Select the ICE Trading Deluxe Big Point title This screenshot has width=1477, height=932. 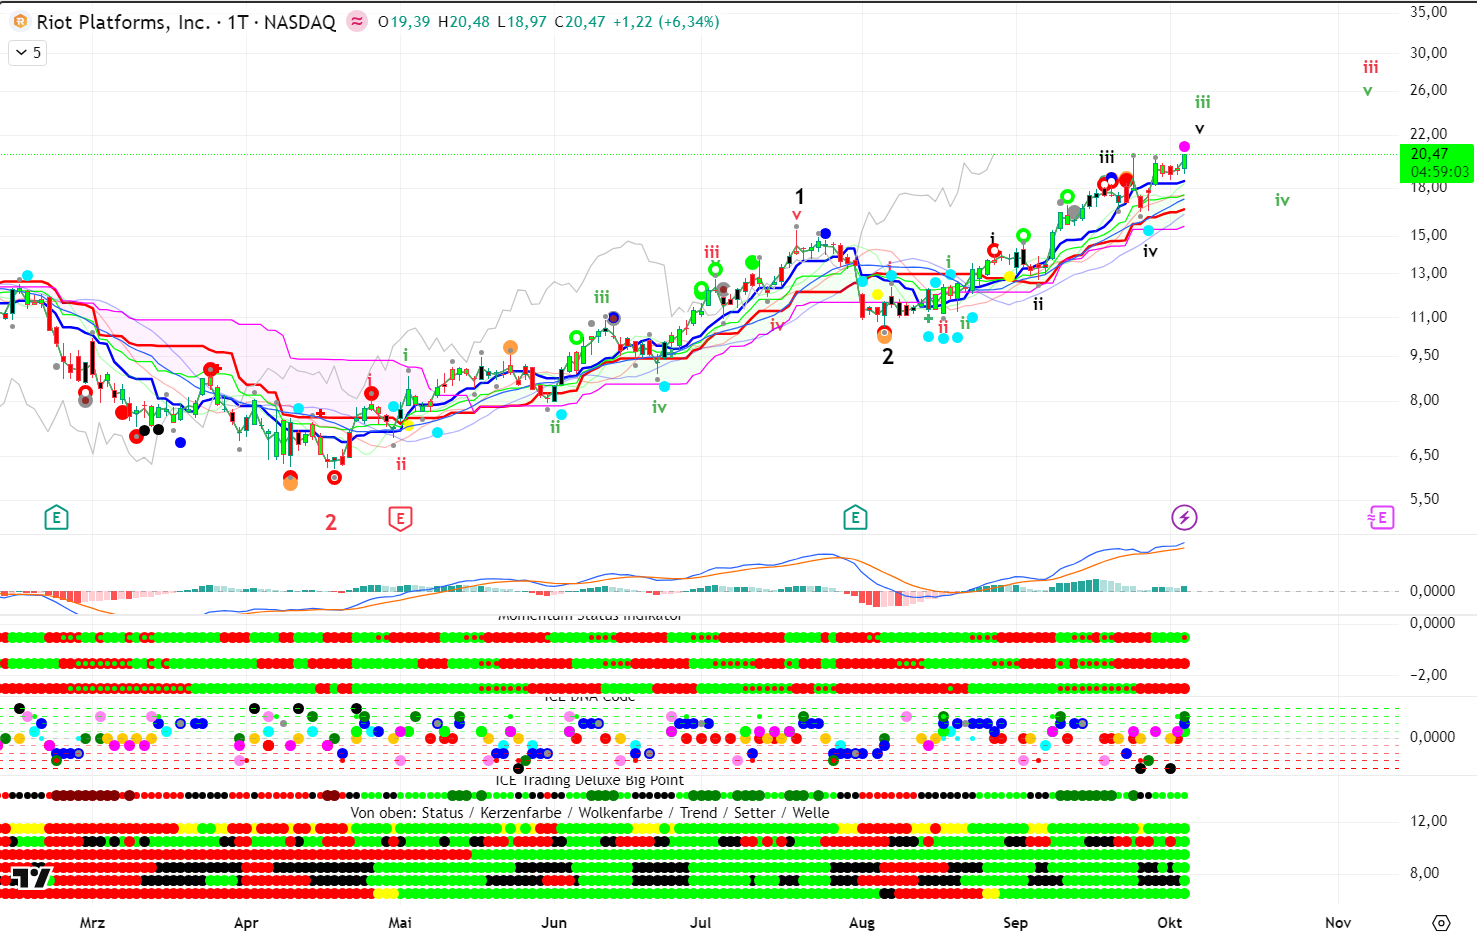pos(590,780)
